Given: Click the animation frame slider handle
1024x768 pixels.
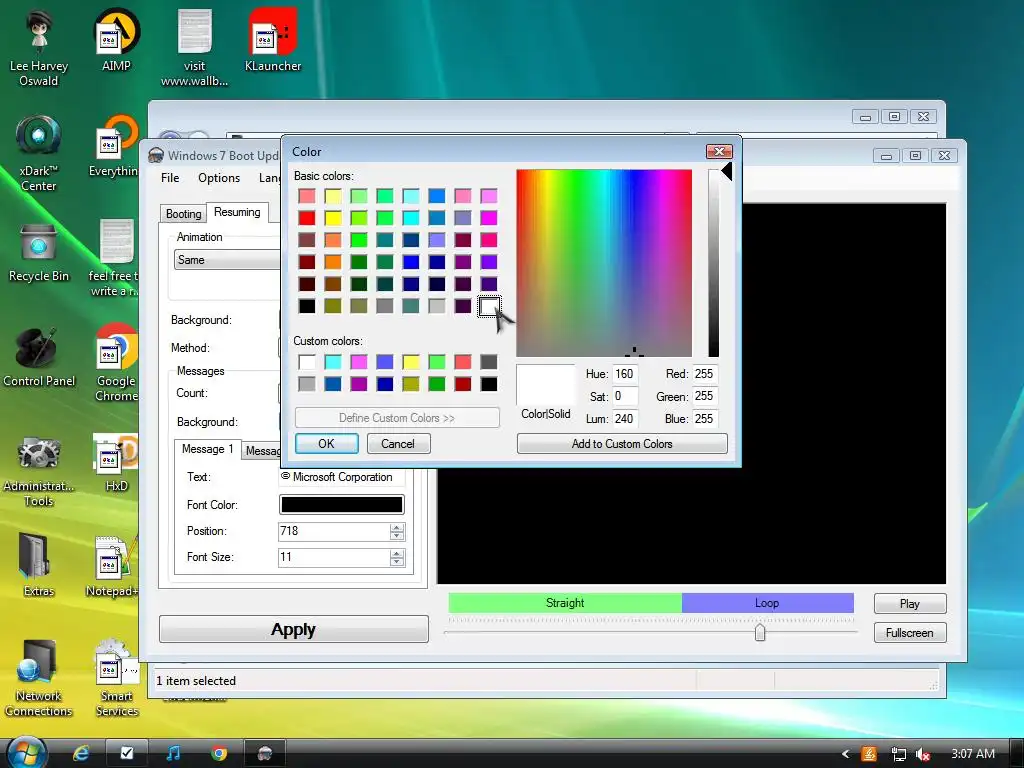Looking at the screenshot, I should (x=760, y=632).
